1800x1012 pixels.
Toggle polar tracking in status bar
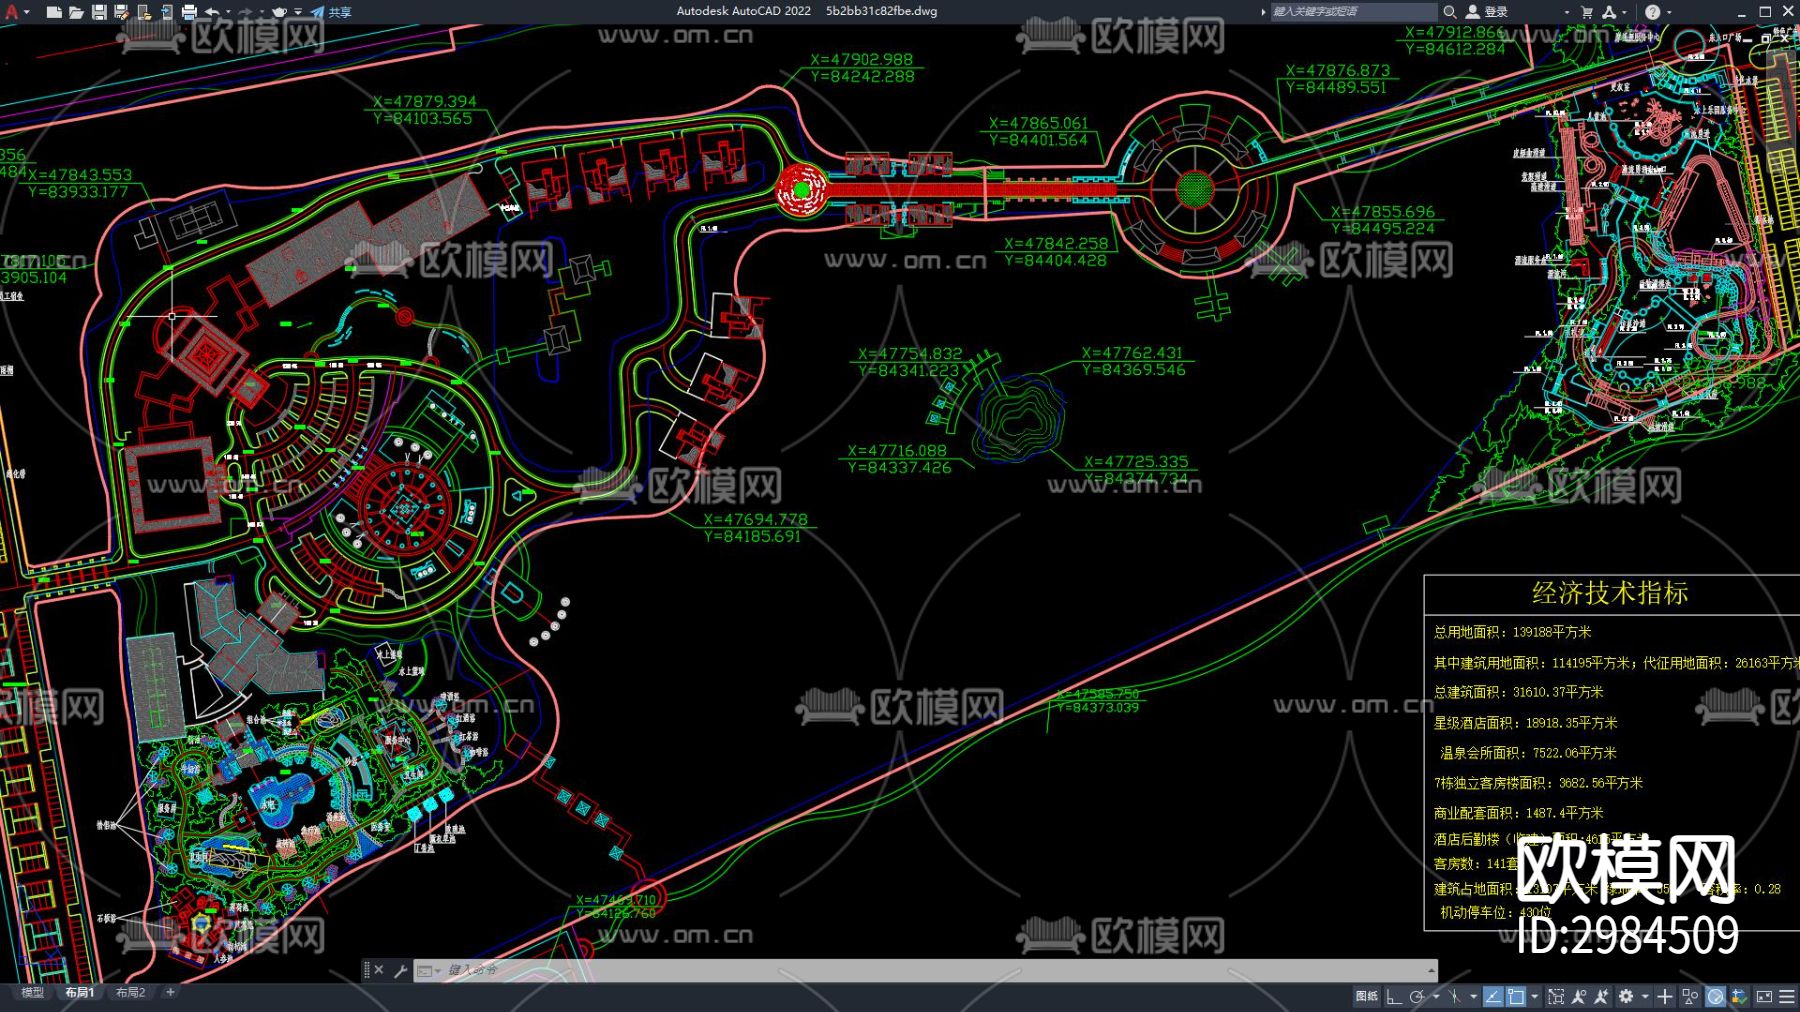click(x=1417, y=997)
